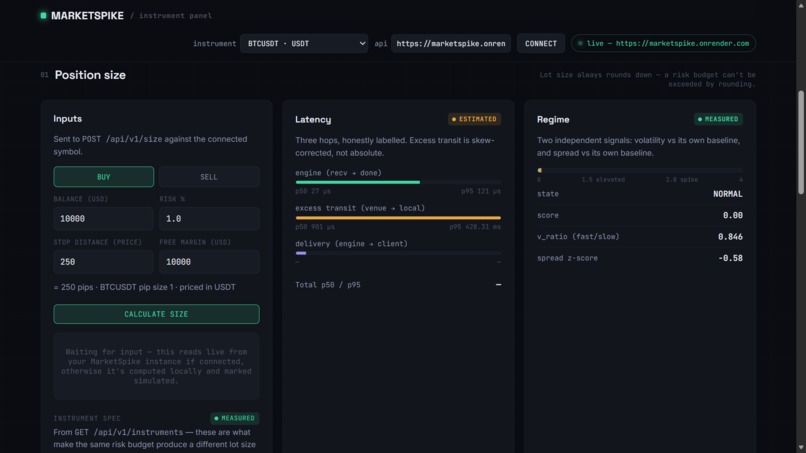Click the delivery (engine → client) bar

pyautogui.click(x=398, y=253)
